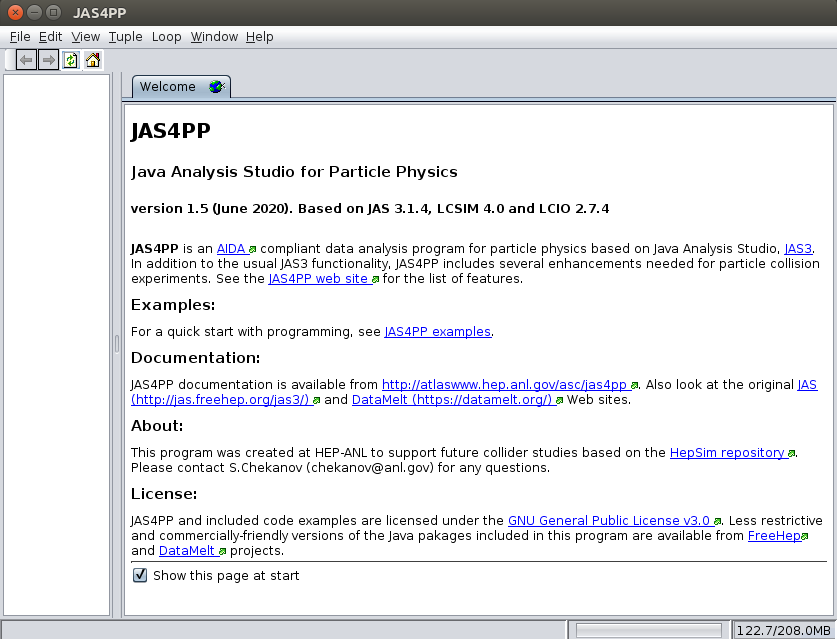This screenshot has width=837, height=639.
Task: Open the Loop menu
Action: 167,37
